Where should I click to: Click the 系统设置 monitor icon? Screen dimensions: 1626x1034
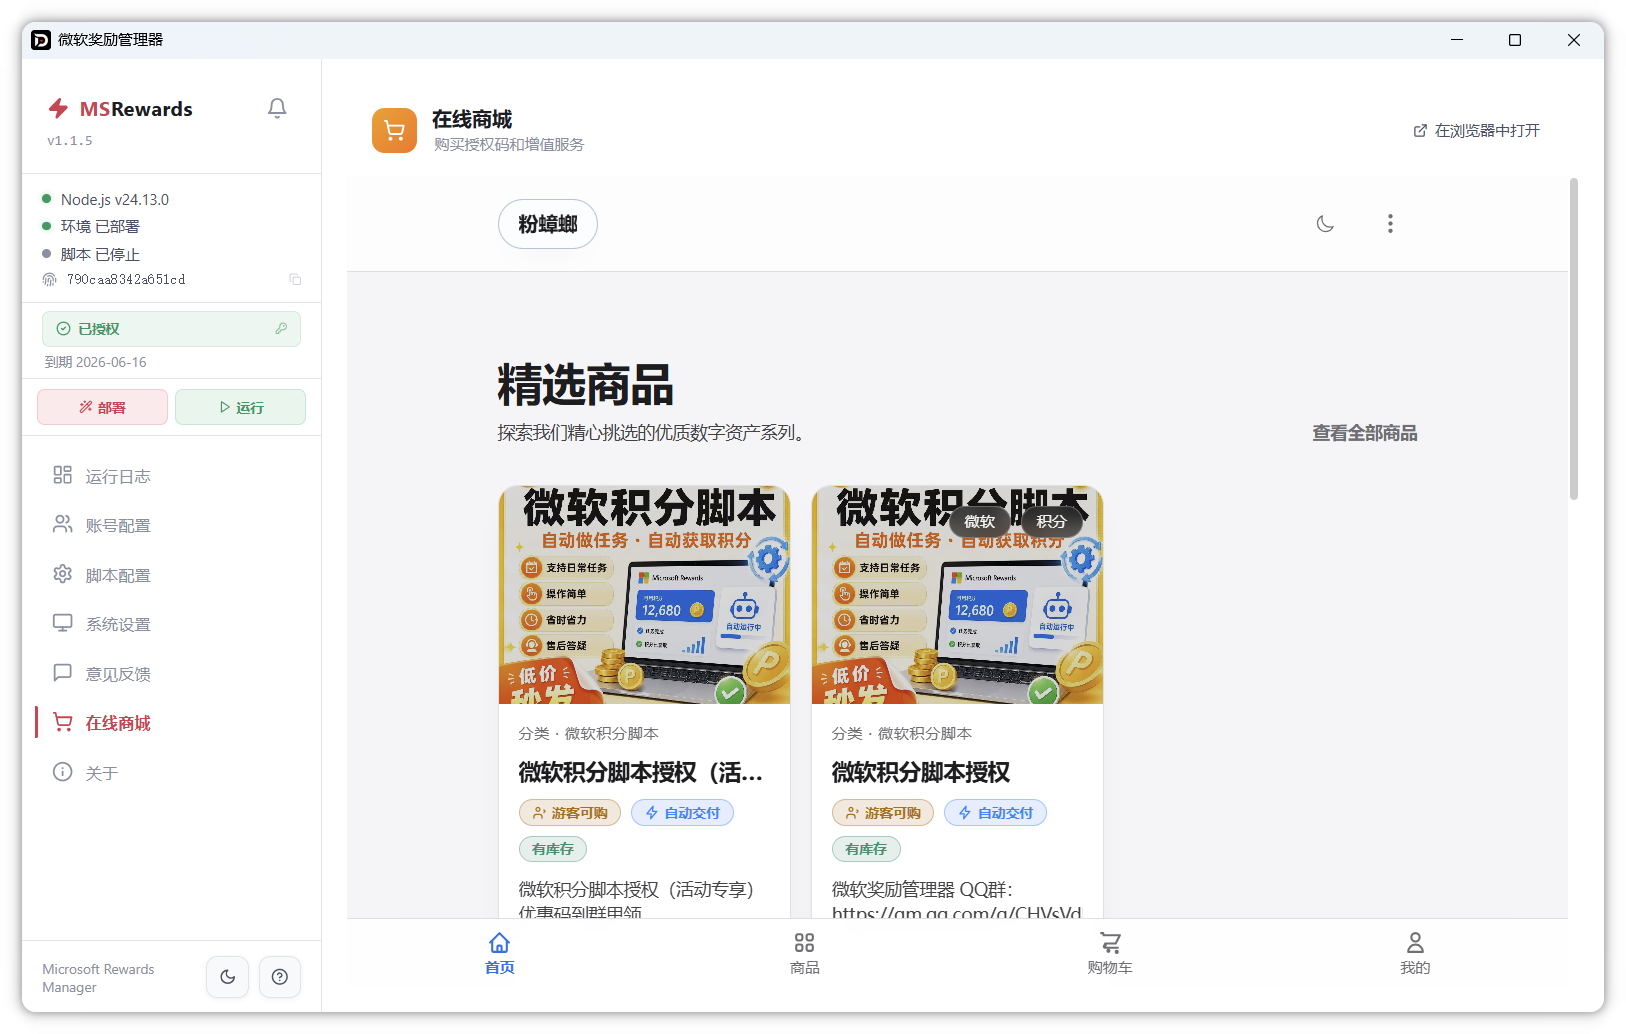(x=62, y=623)
